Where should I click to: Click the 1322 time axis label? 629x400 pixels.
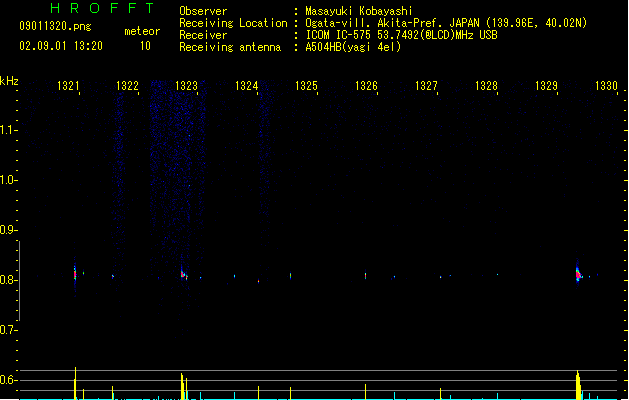pyautogui.click(x=127, y=86)
